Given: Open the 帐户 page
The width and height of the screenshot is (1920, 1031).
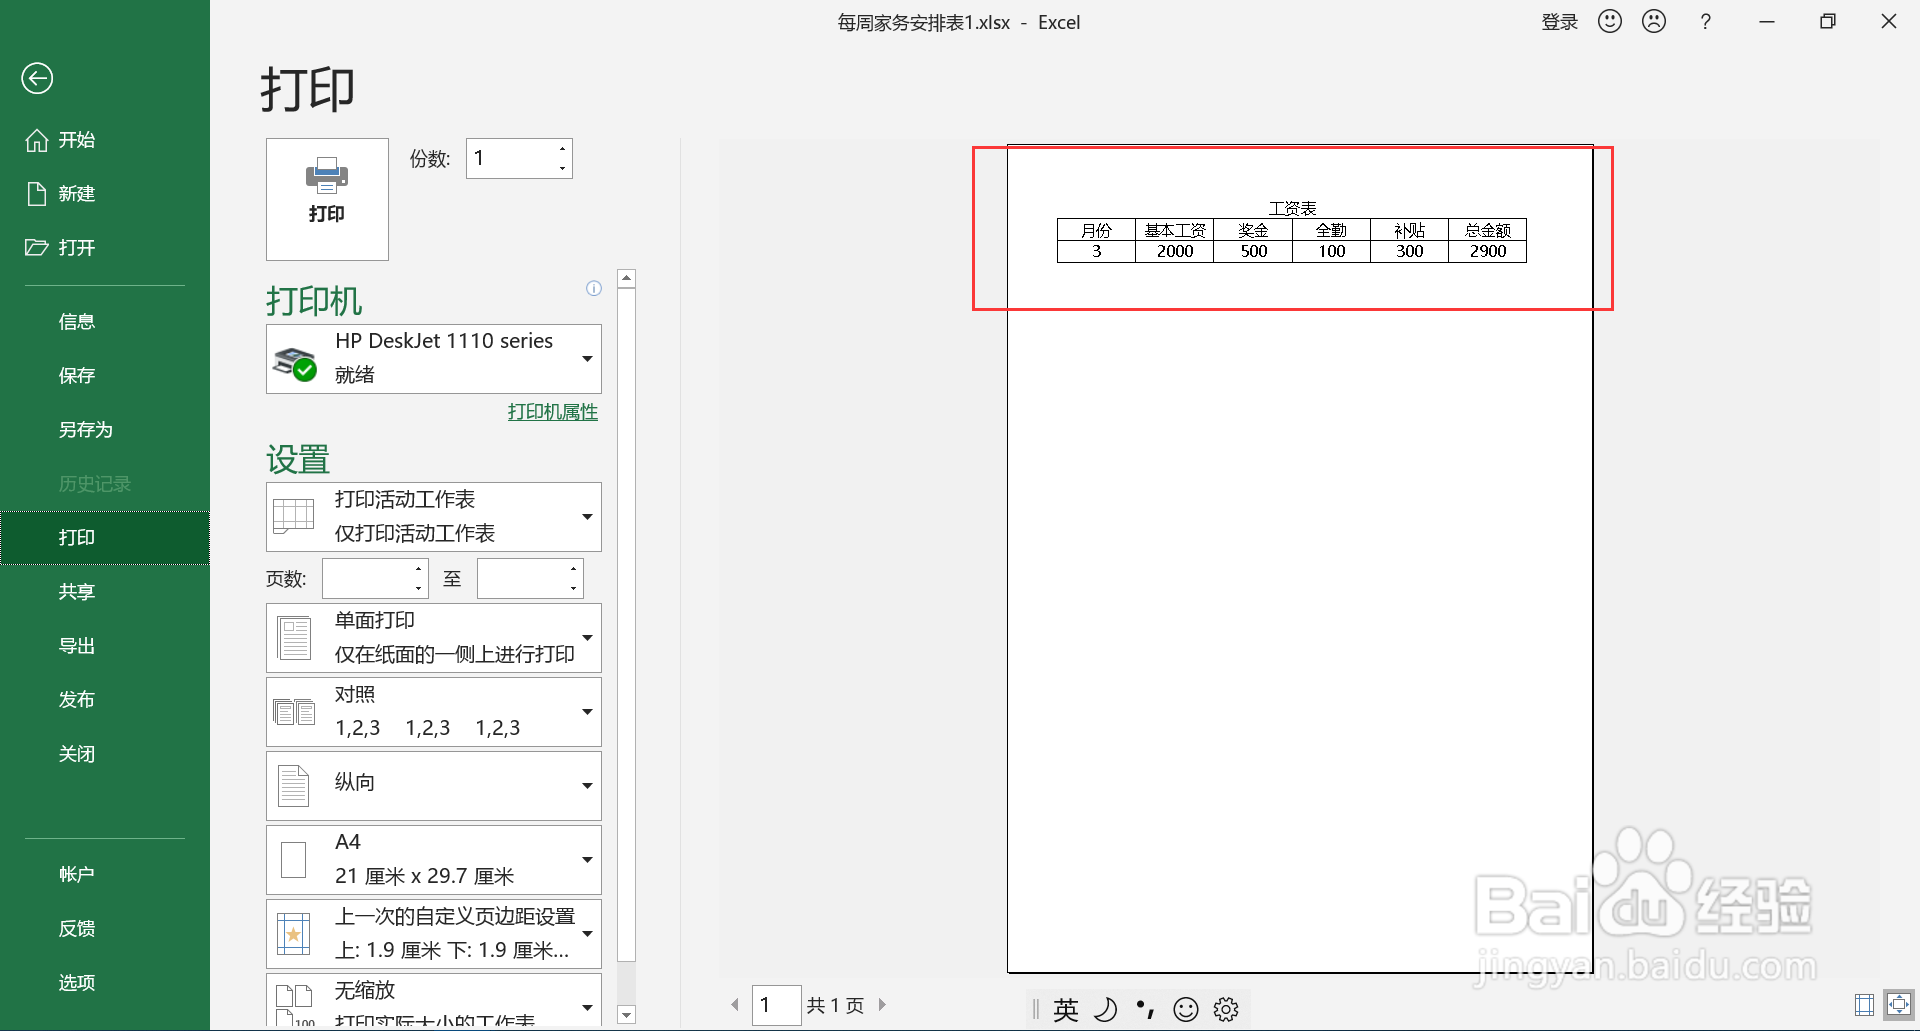Looking at the screenshot, I should tap(77, 874).
